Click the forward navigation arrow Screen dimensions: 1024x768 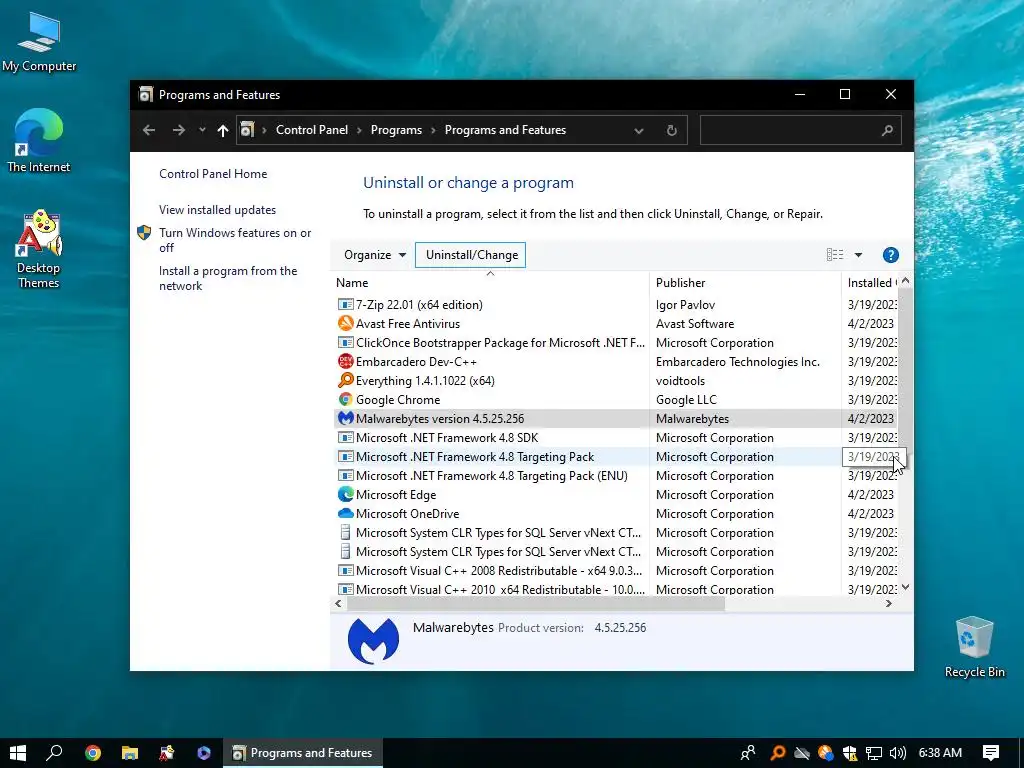178,130
